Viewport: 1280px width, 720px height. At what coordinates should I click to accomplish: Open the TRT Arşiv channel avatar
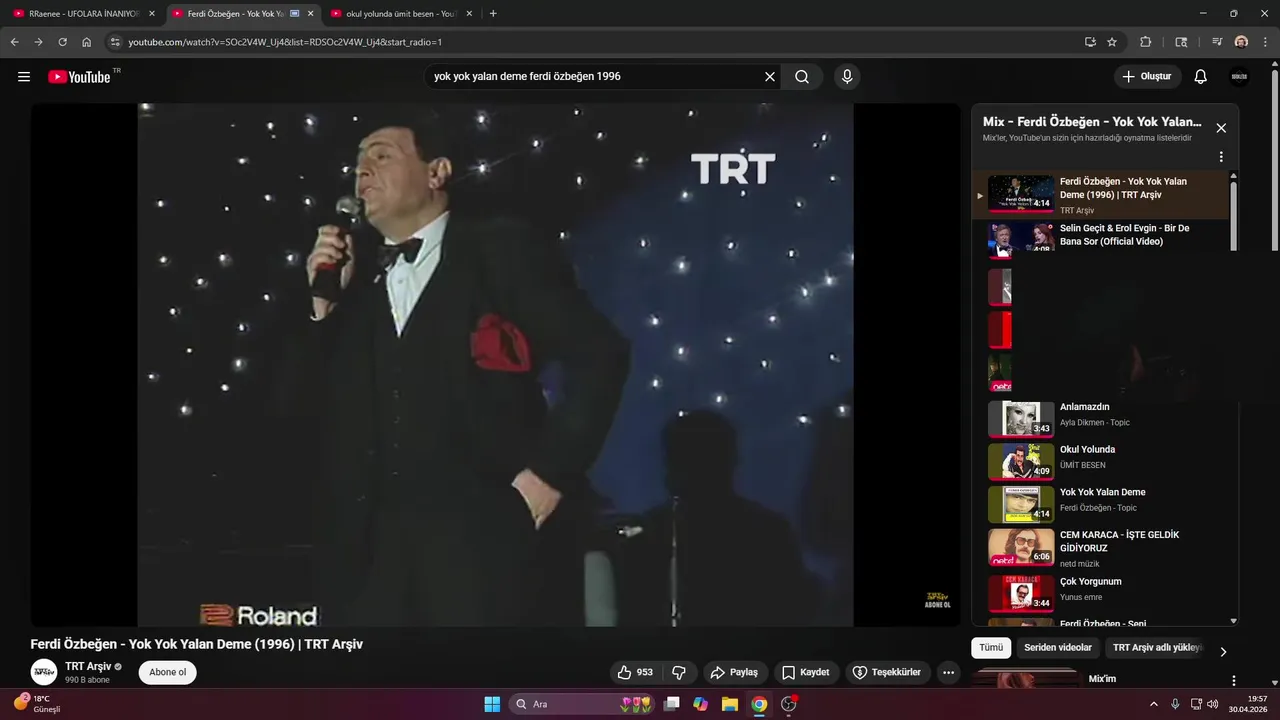click(x=44, y=672)
